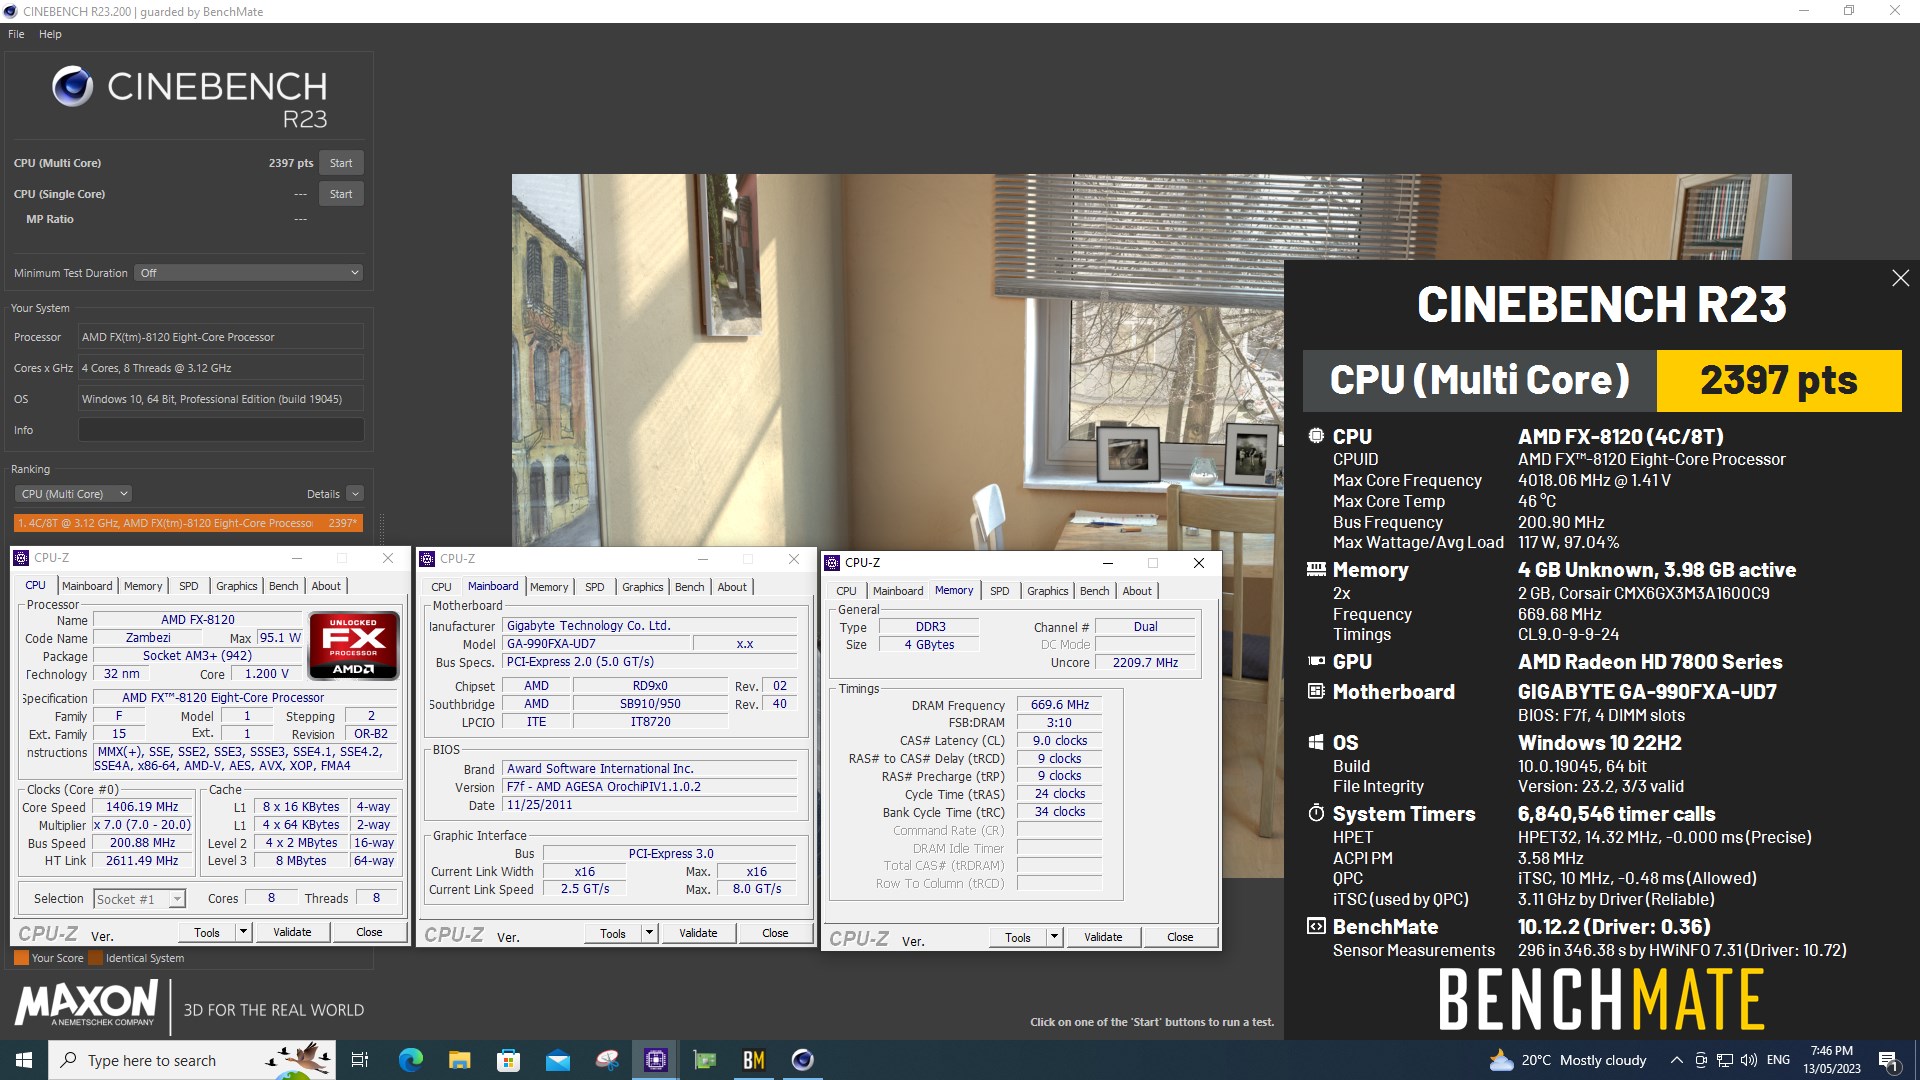Open File Explorer from the taskbar
This screenshot has width=1920, height=1080.
click(459, 1060)
